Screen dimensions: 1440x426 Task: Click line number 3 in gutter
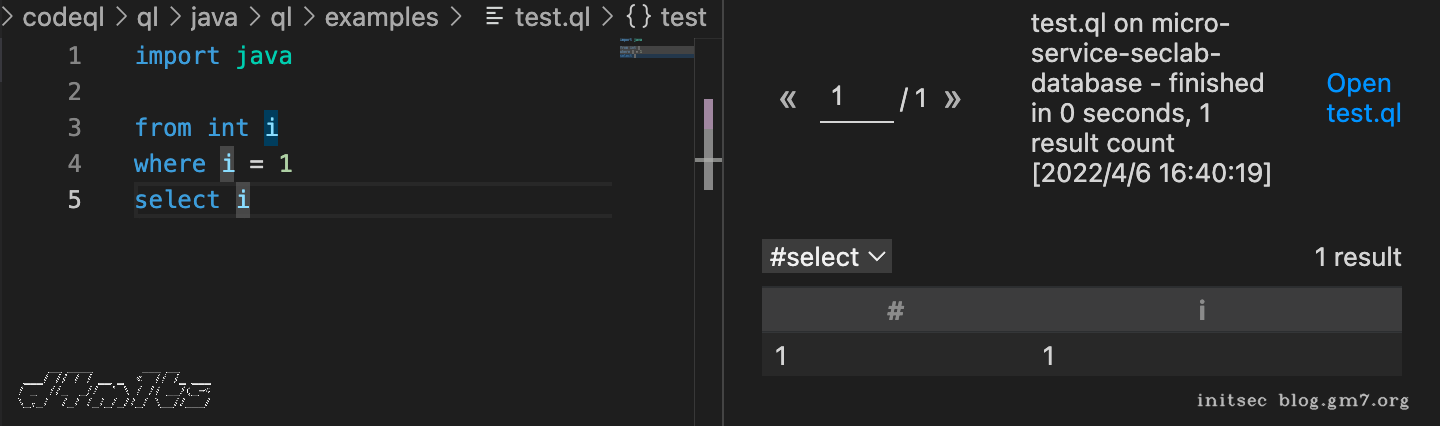[x=74, y=127]
